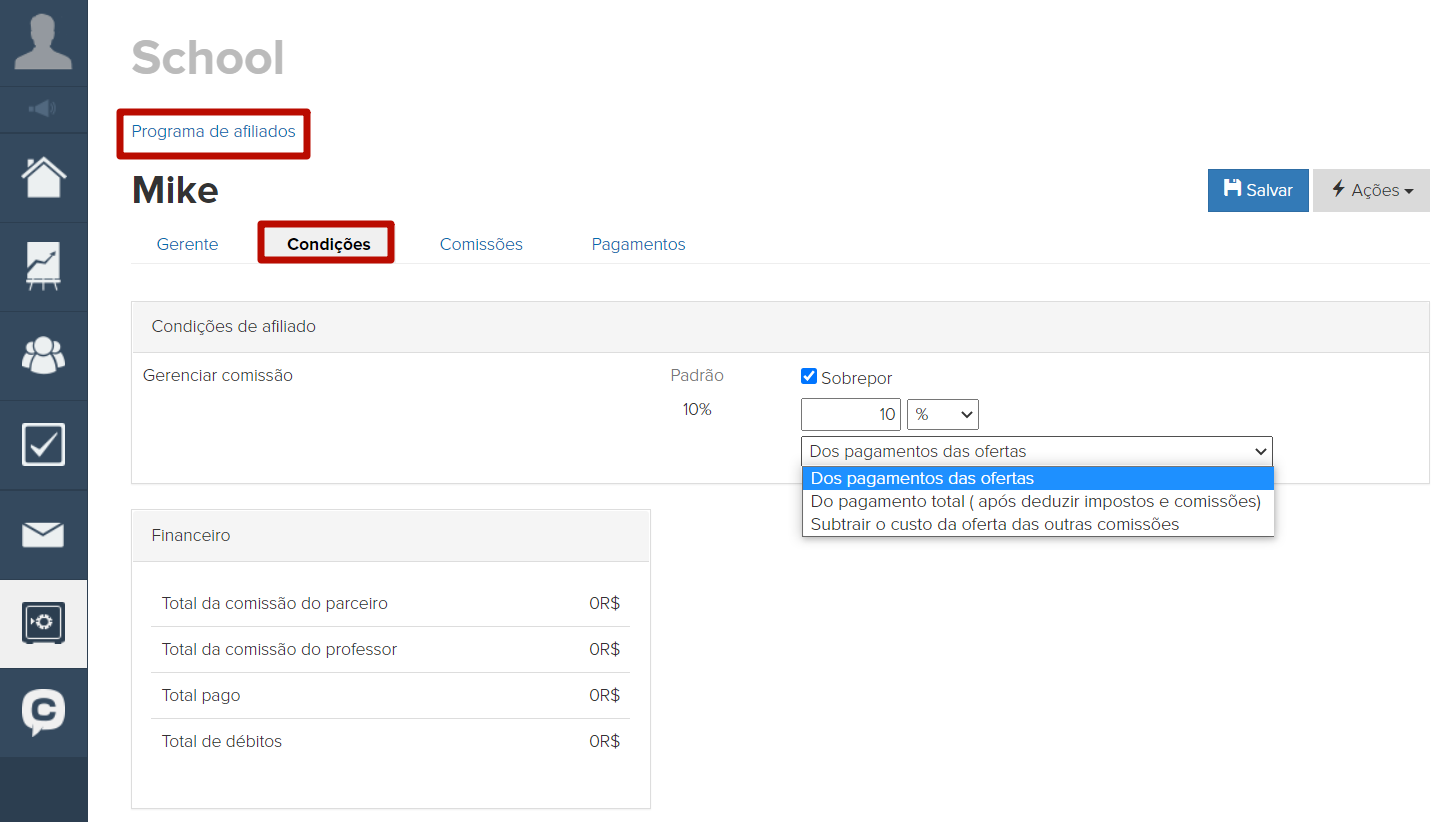Switch to the Comissões tab

(x=481, y=244)
